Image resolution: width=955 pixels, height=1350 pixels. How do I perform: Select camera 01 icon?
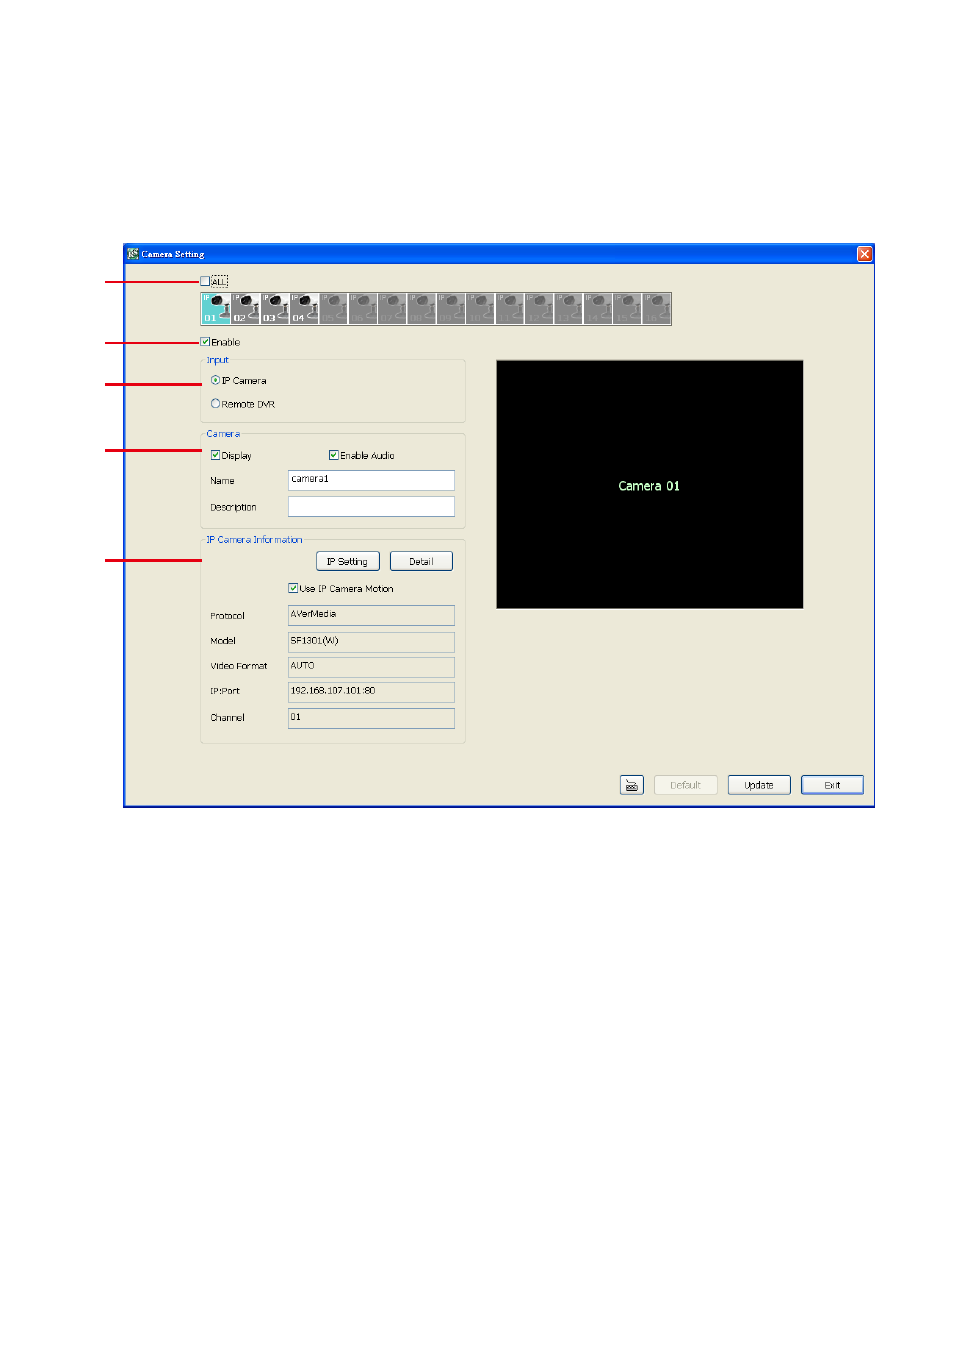pyautogui.click(x=216, y=308)
